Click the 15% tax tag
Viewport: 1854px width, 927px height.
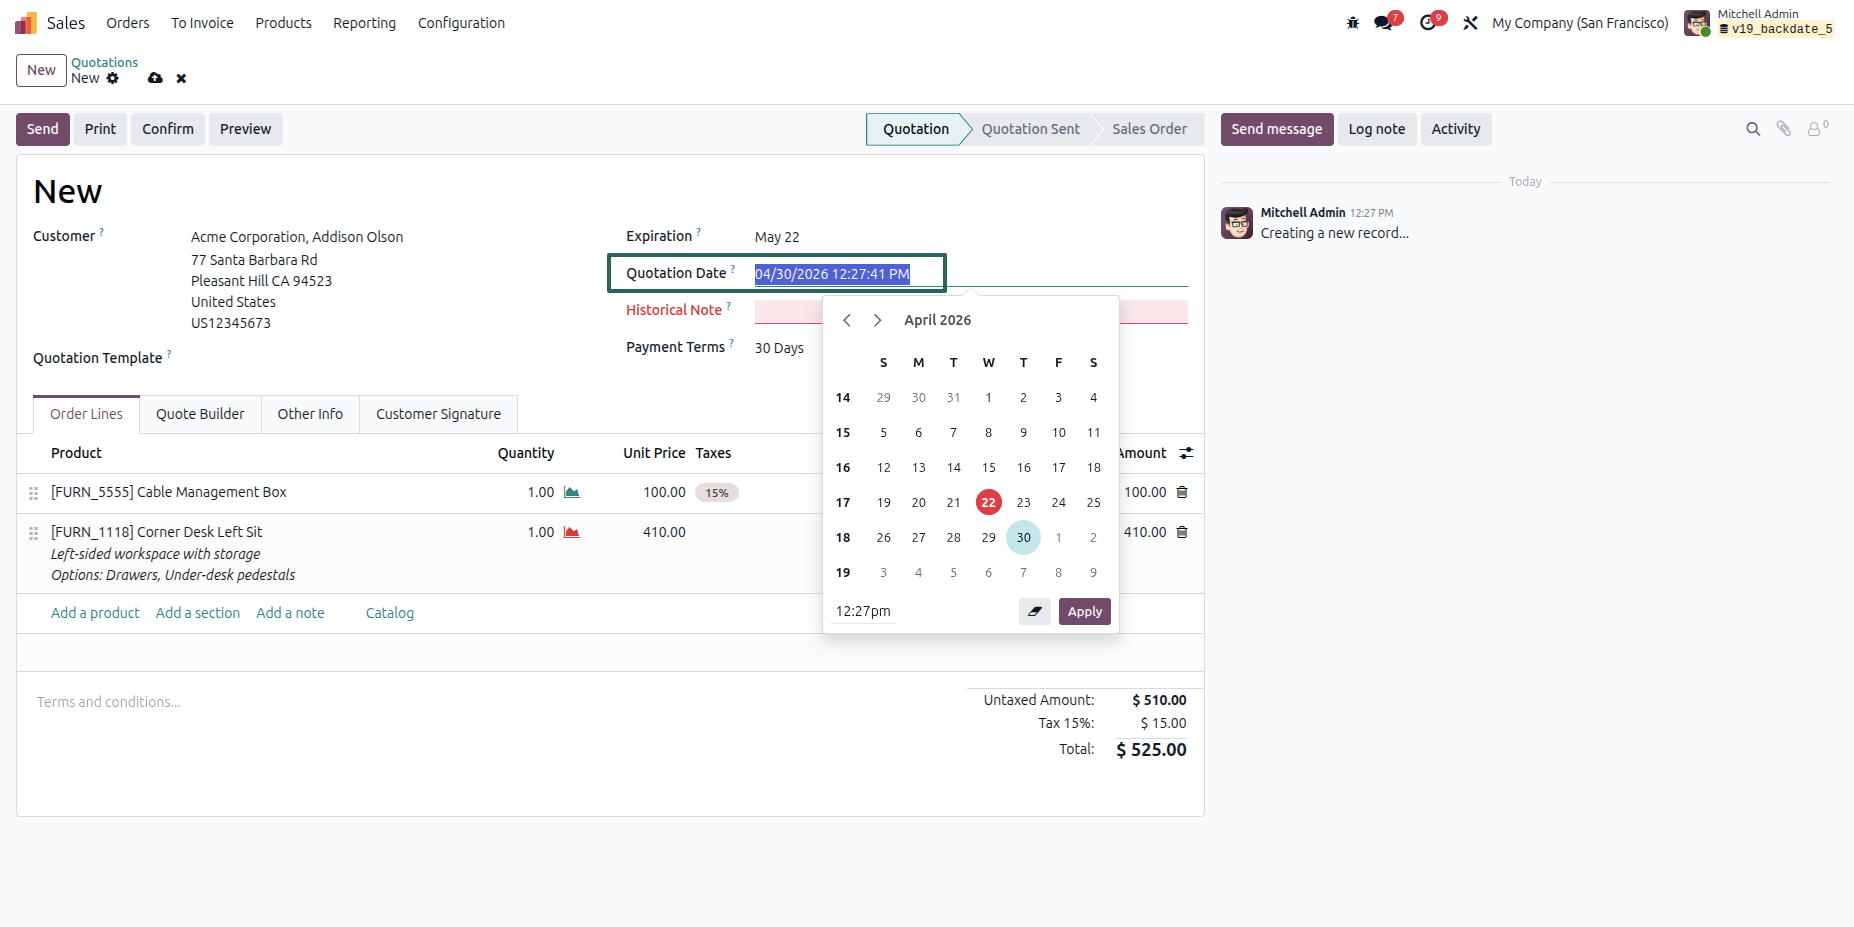tap(717, 492)
